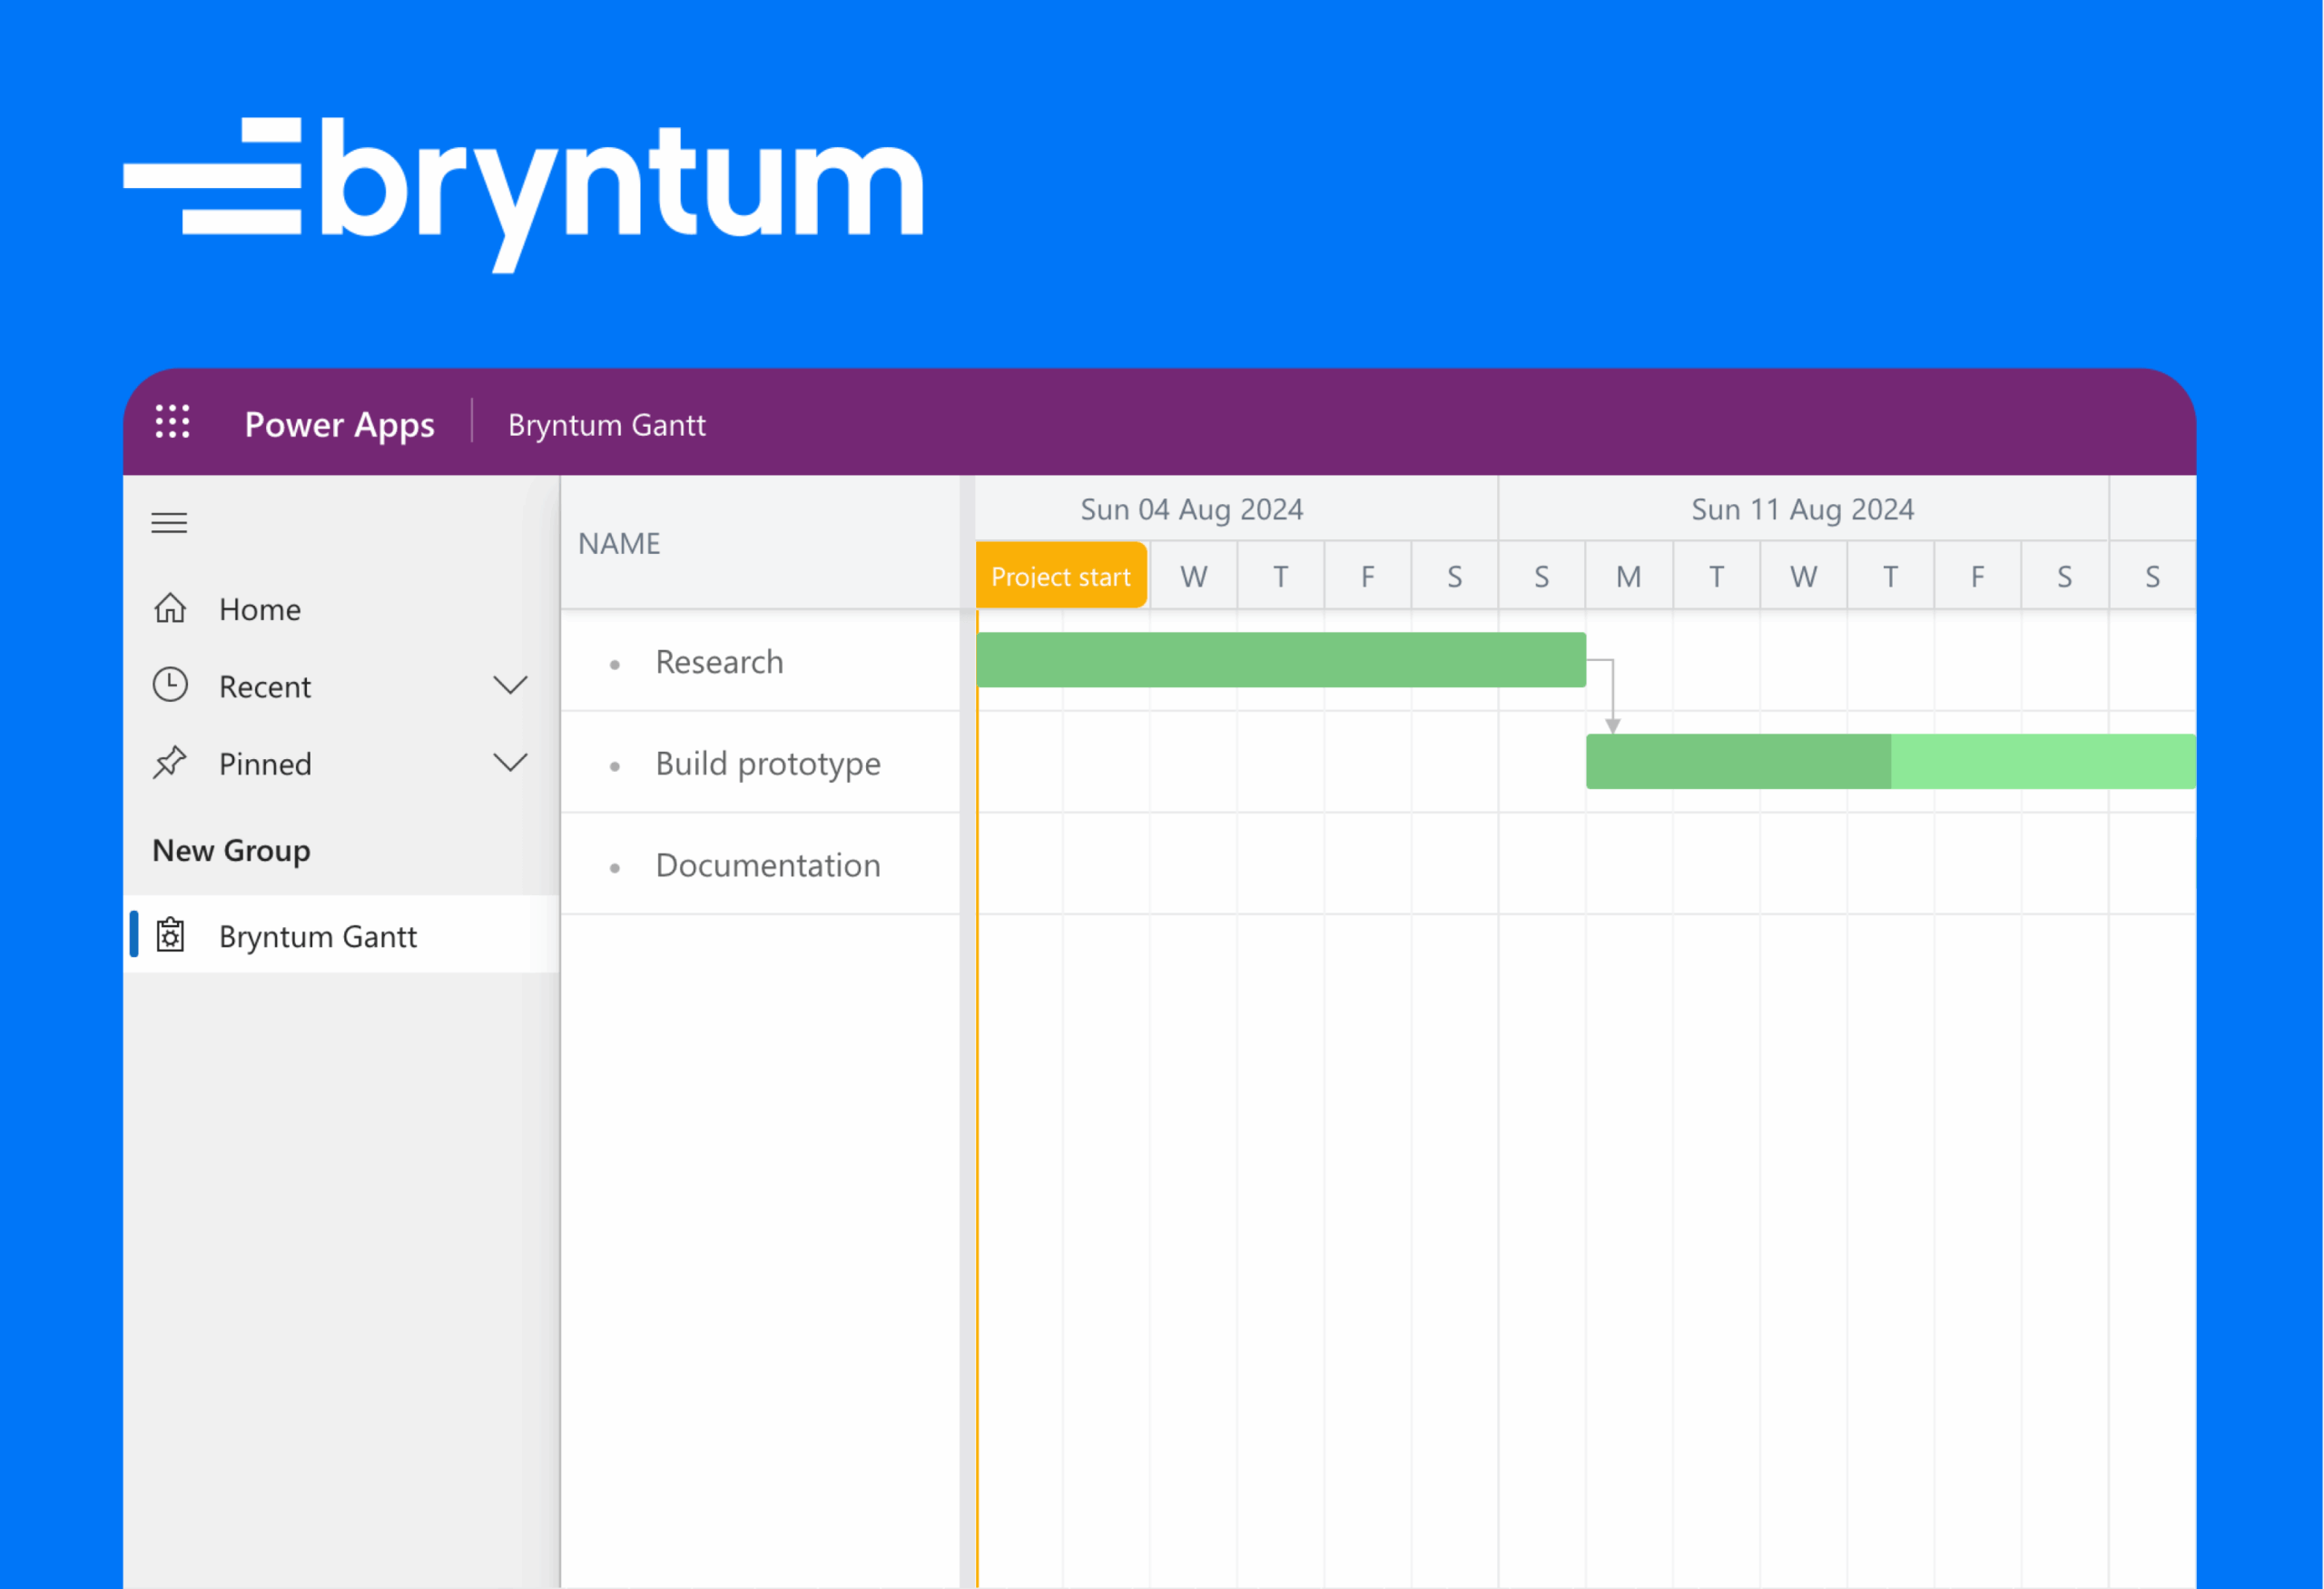The height and width of the screenshot is (1589, 2324).
Task: Collapse the Recent section
Action: point(510,685)
